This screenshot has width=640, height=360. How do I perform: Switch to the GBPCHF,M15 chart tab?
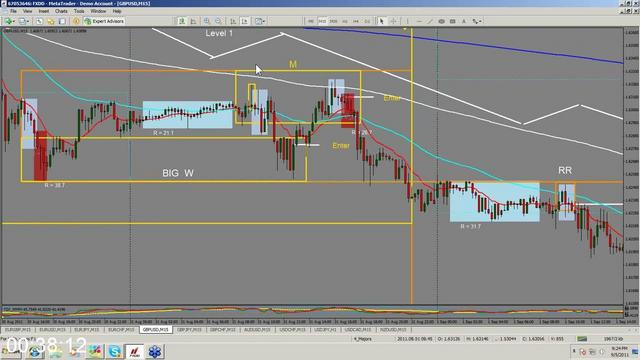[223, 329]
